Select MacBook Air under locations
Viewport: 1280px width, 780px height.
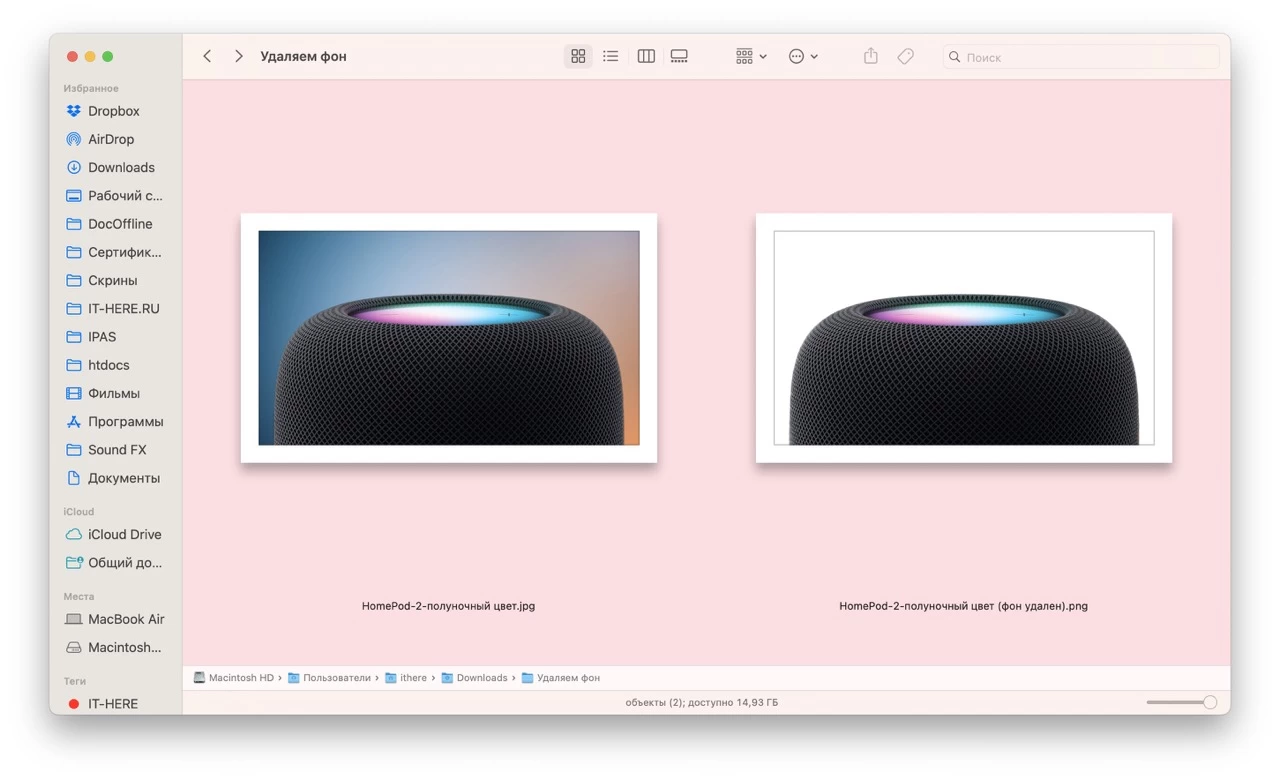click(126, 619)
